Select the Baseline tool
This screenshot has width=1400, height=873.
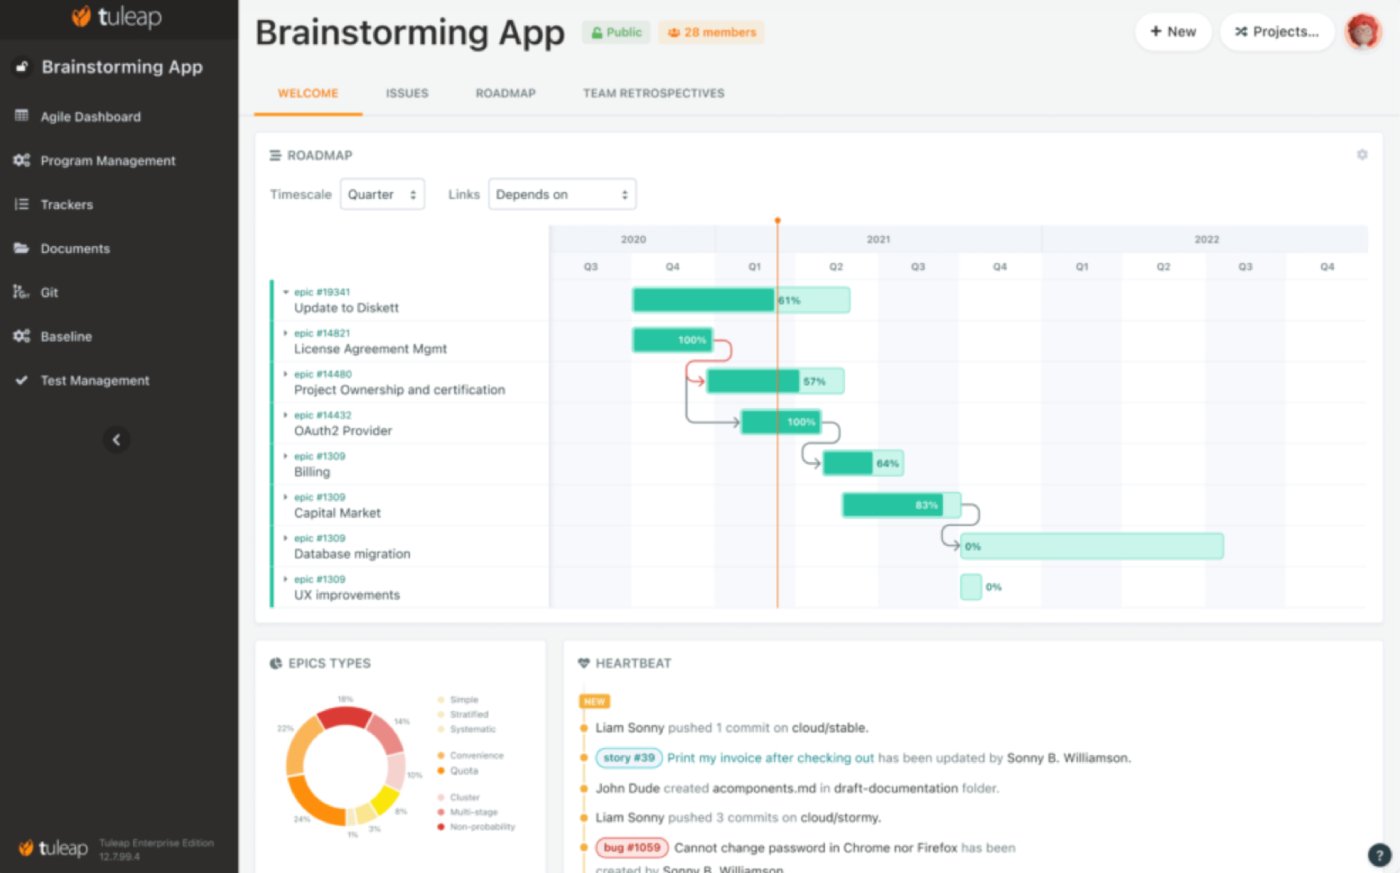tap(65, 336)
